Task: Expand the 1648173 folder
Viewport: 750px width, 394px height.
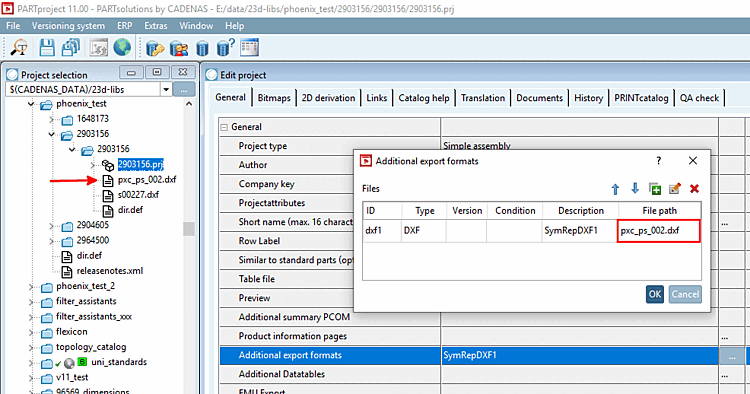Action: click(52, 119)
